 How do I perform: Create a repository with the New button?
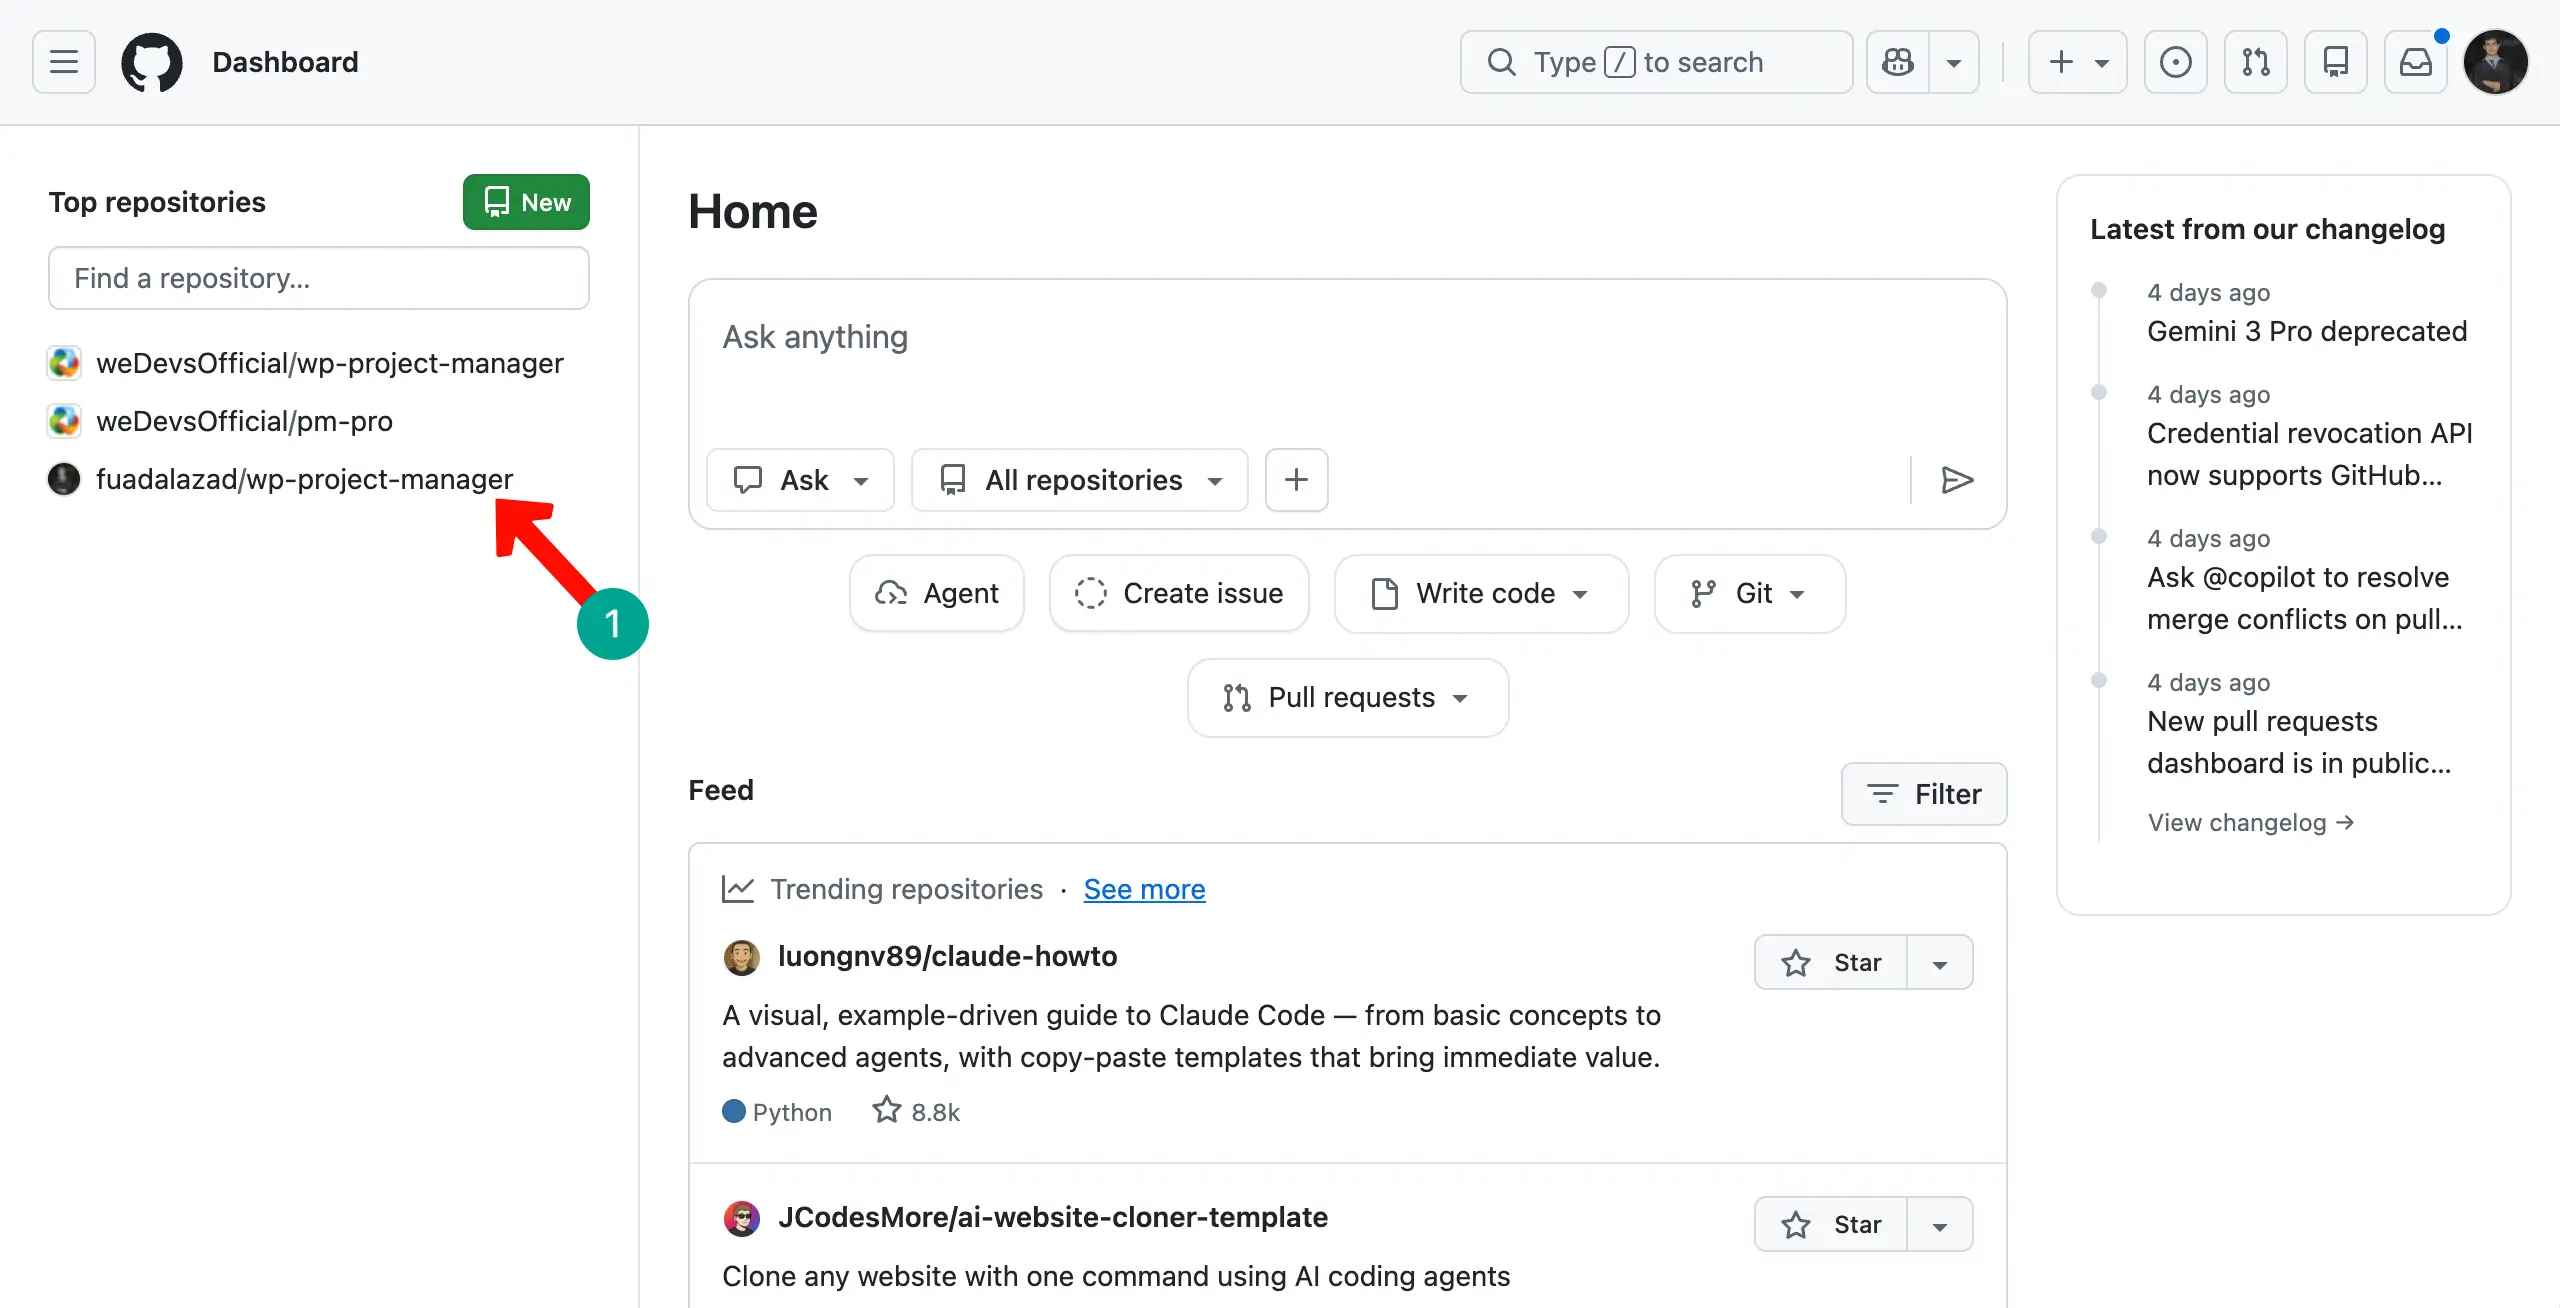525,201
